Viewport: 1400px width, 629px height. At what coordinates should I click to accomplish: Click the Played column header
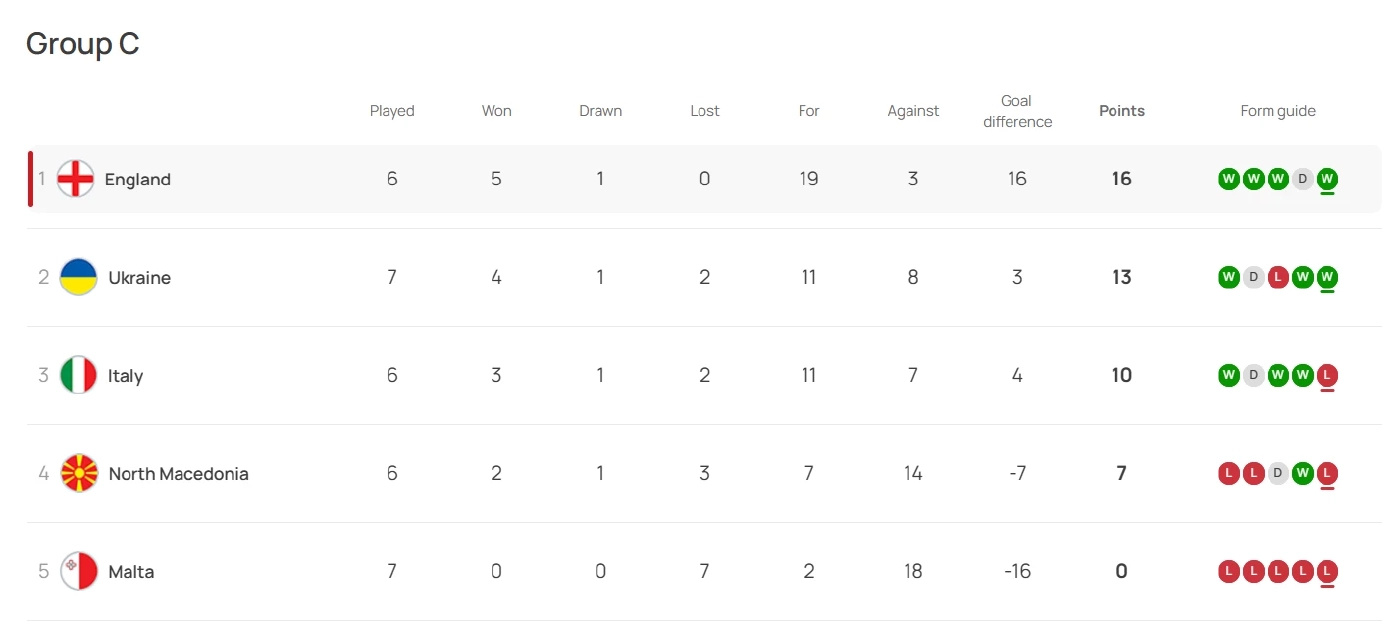click(x=392, y=111)
